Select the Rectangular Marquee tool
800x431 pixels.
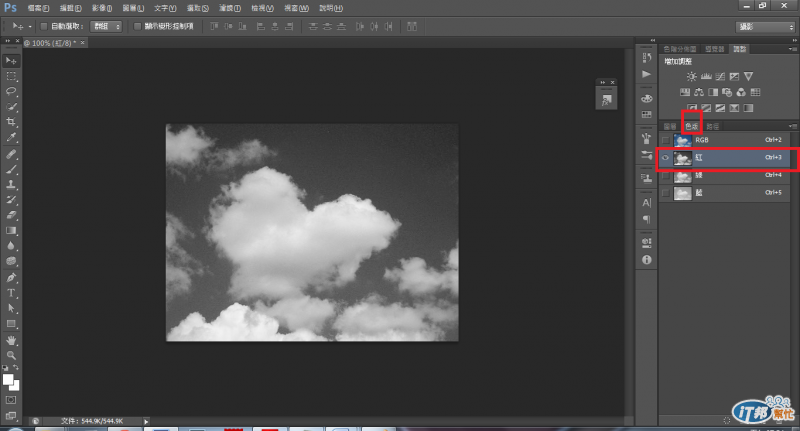click(x=11, y=77)
